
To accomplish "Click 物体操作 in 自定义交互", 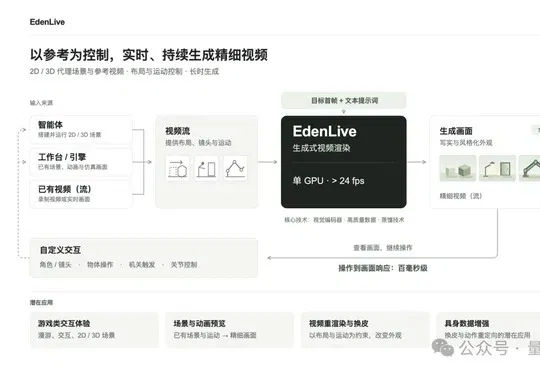I will pyautogui.click(x=100, y=265).
